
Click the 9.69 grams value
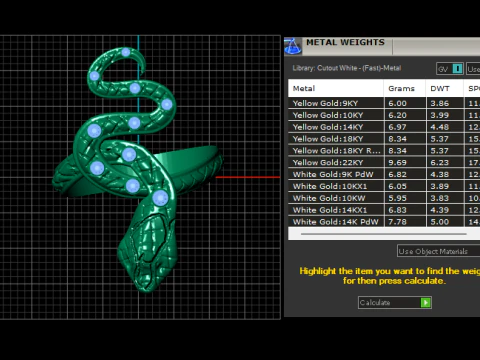397,163
